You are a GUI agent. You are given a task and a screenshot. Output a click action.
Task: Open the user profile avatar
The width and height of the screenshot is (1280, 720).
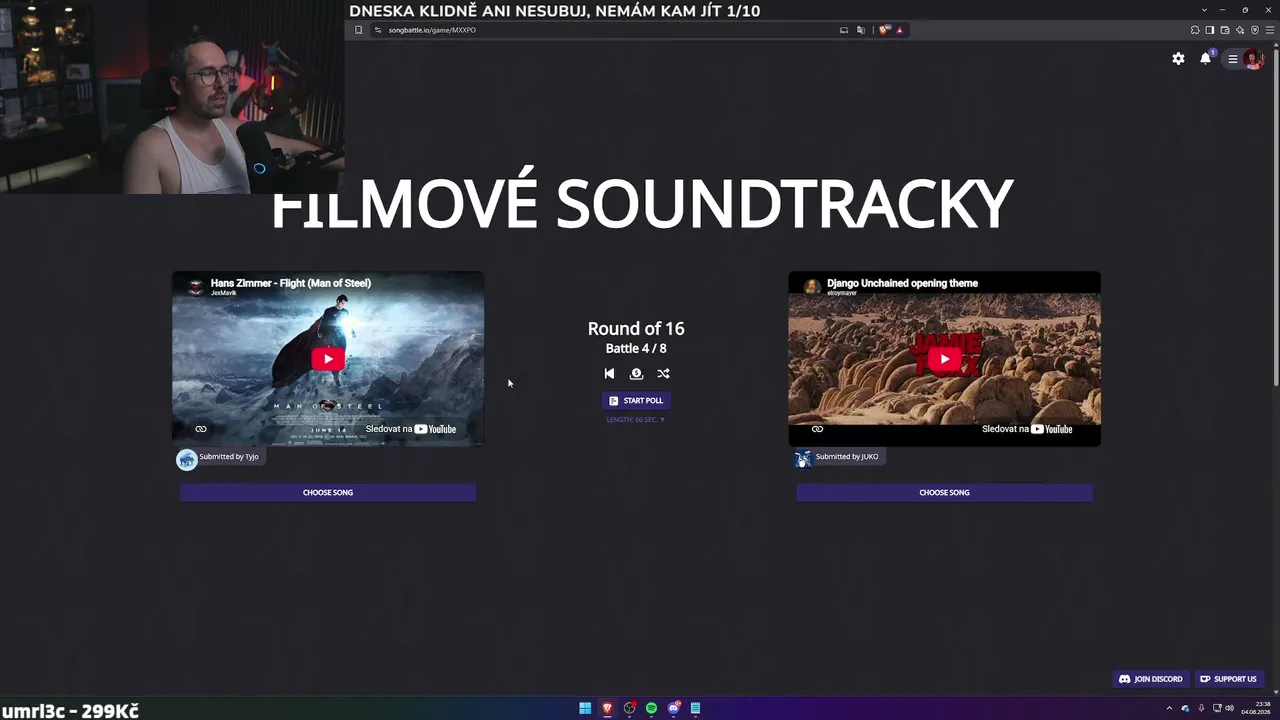pyautogui.click(x=1253, y=59)
